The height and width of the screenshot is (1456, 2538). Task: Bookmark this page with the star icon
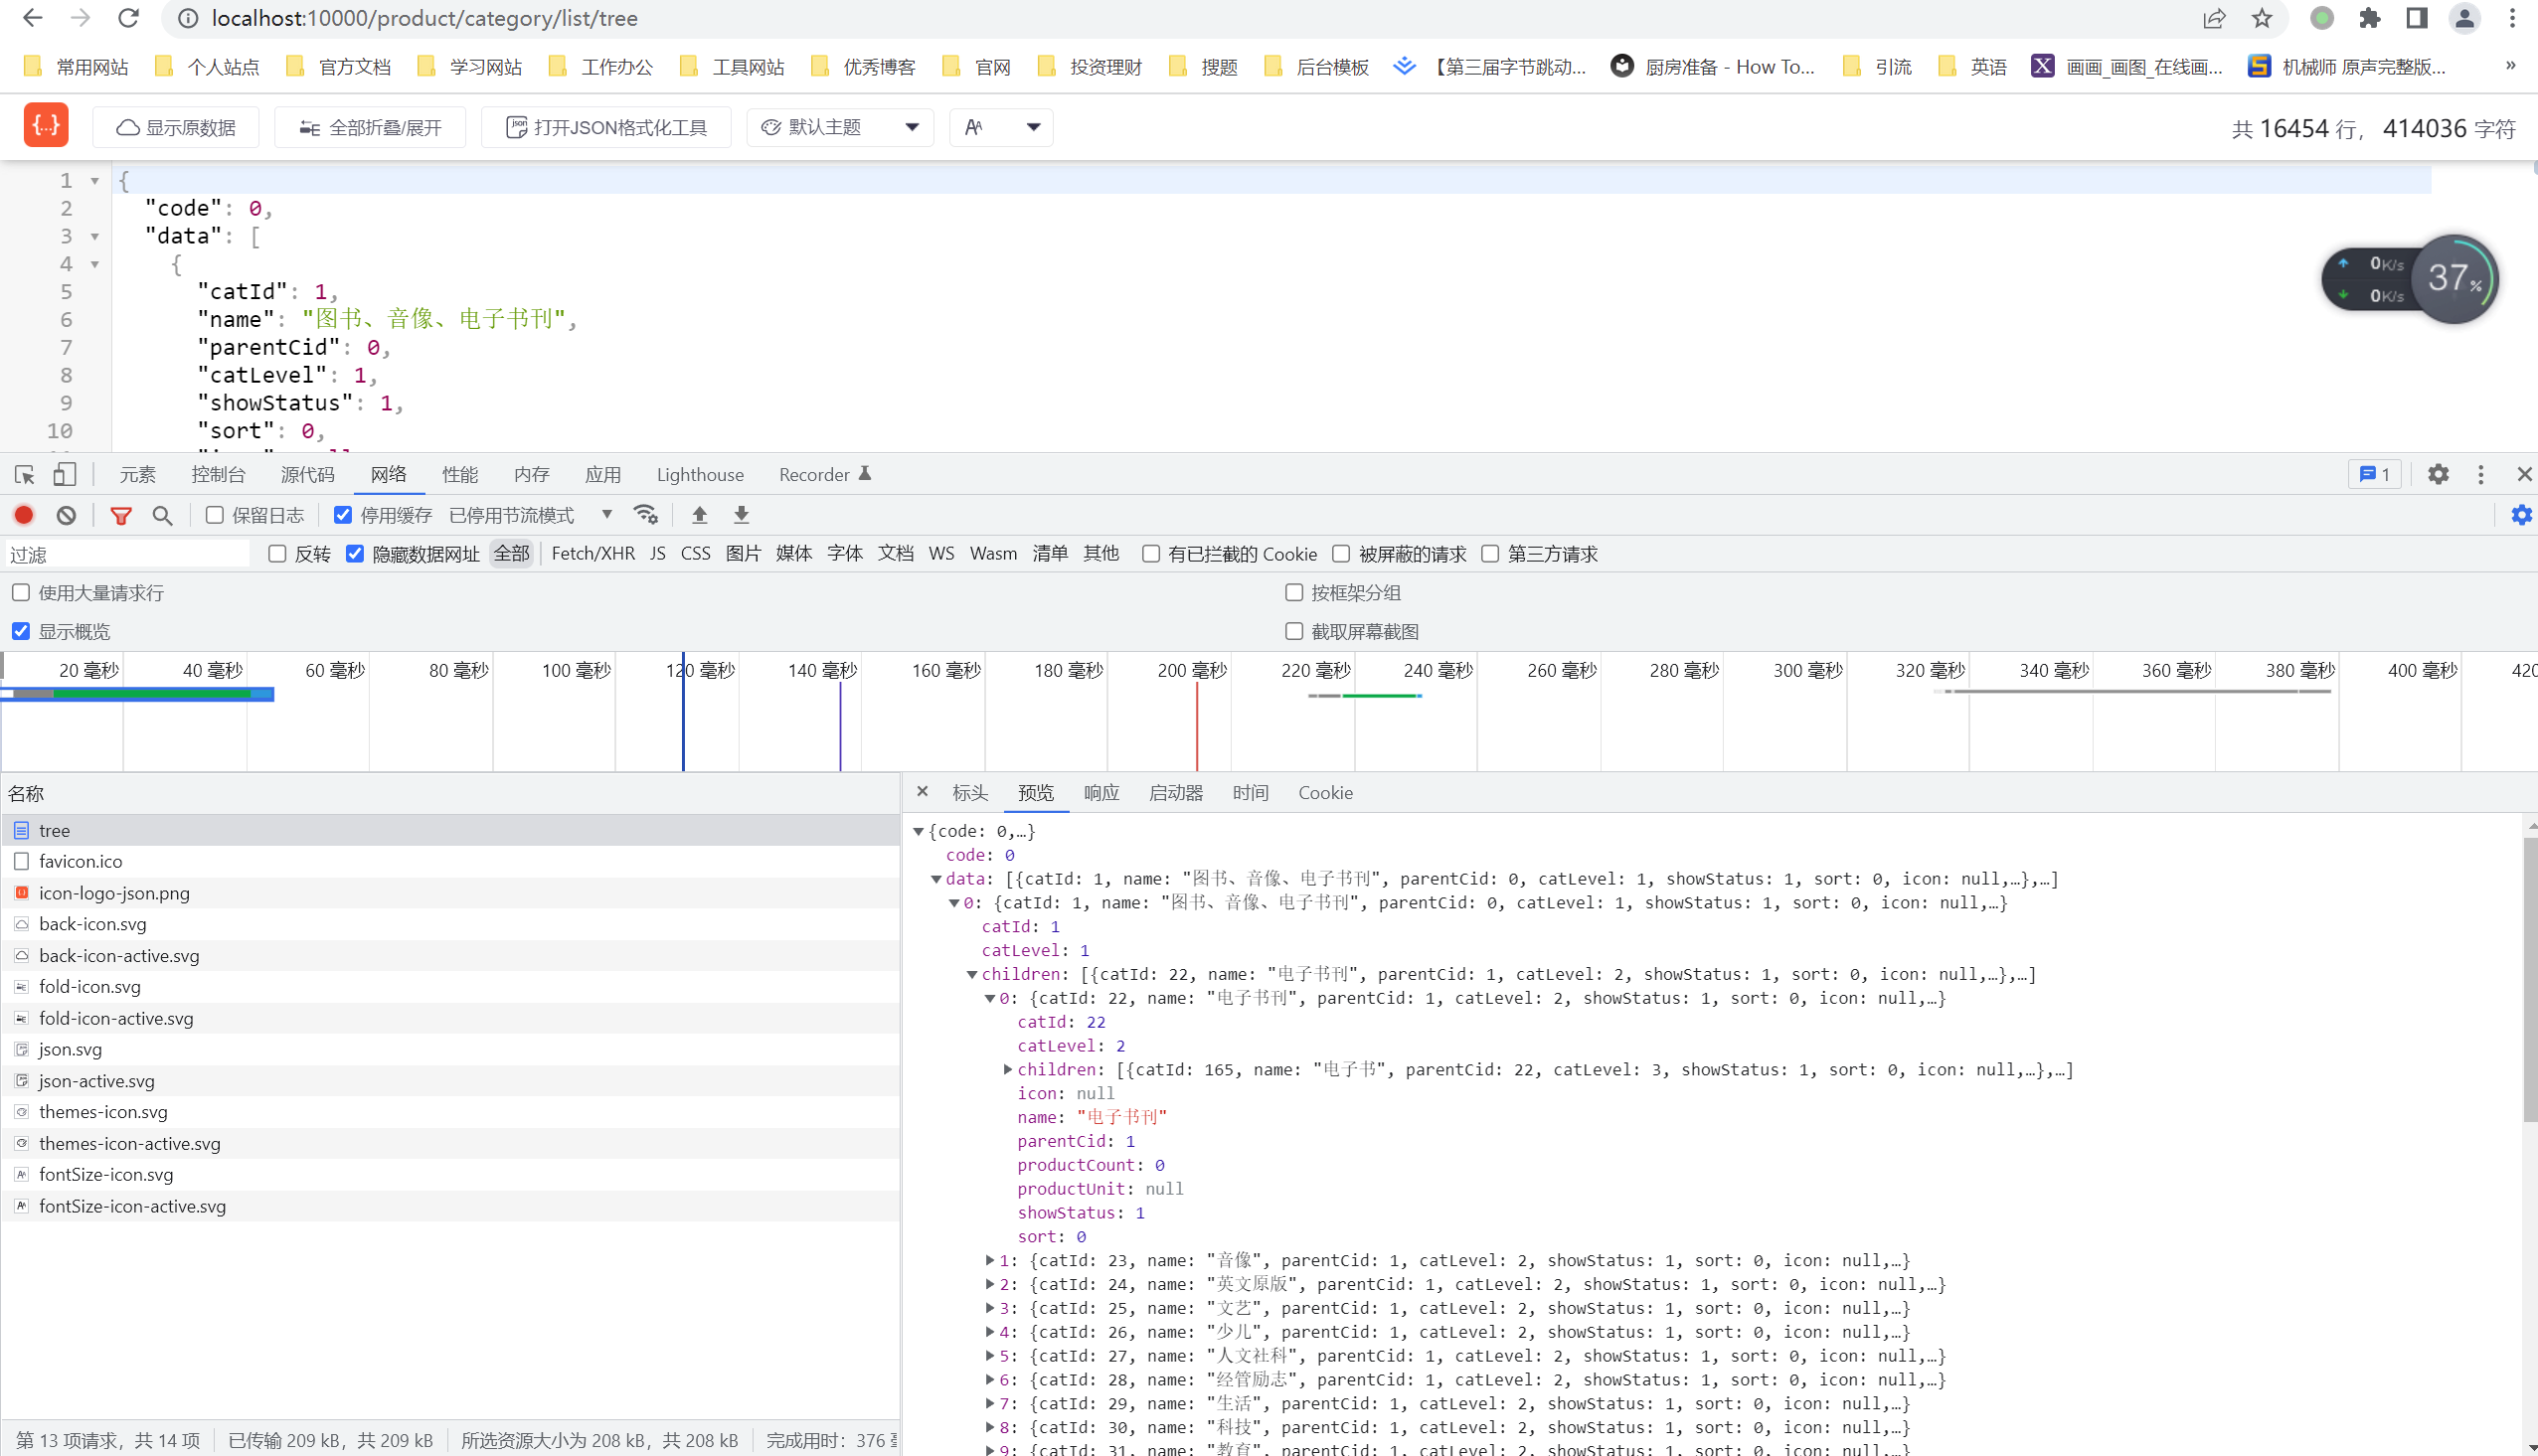[x=2262, y=18]
